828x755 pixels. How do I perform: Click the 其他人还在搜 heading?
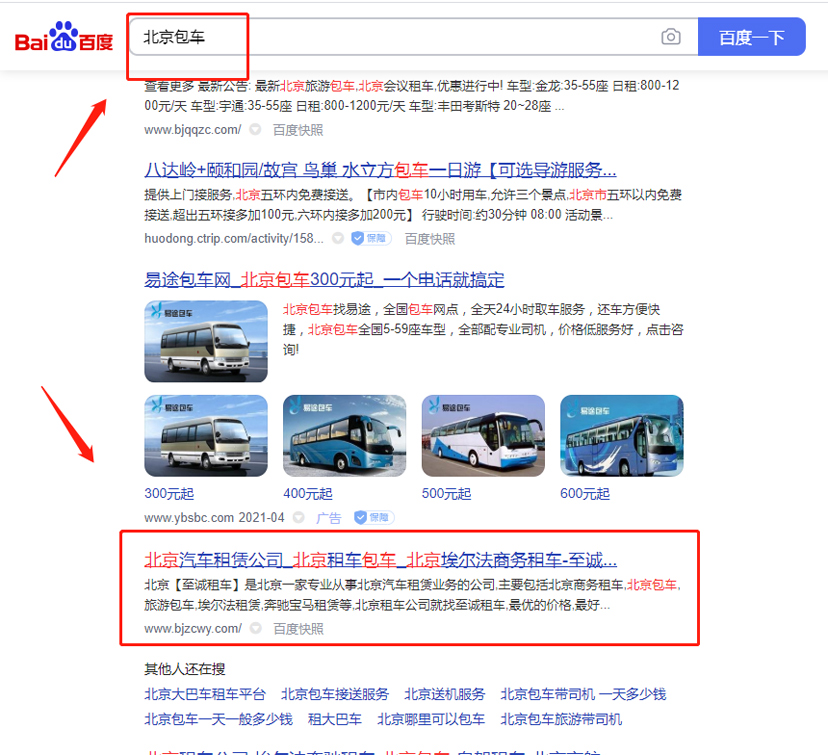185,669
